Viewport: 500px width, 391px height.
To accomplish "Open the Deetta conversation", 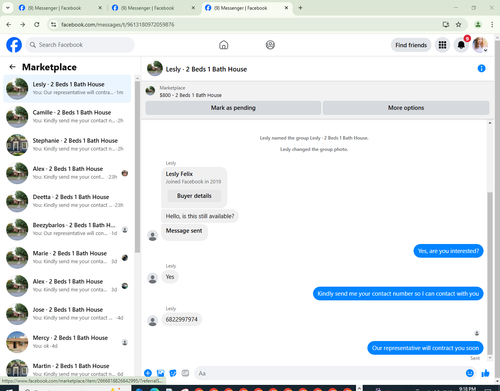I will point(67,201).
